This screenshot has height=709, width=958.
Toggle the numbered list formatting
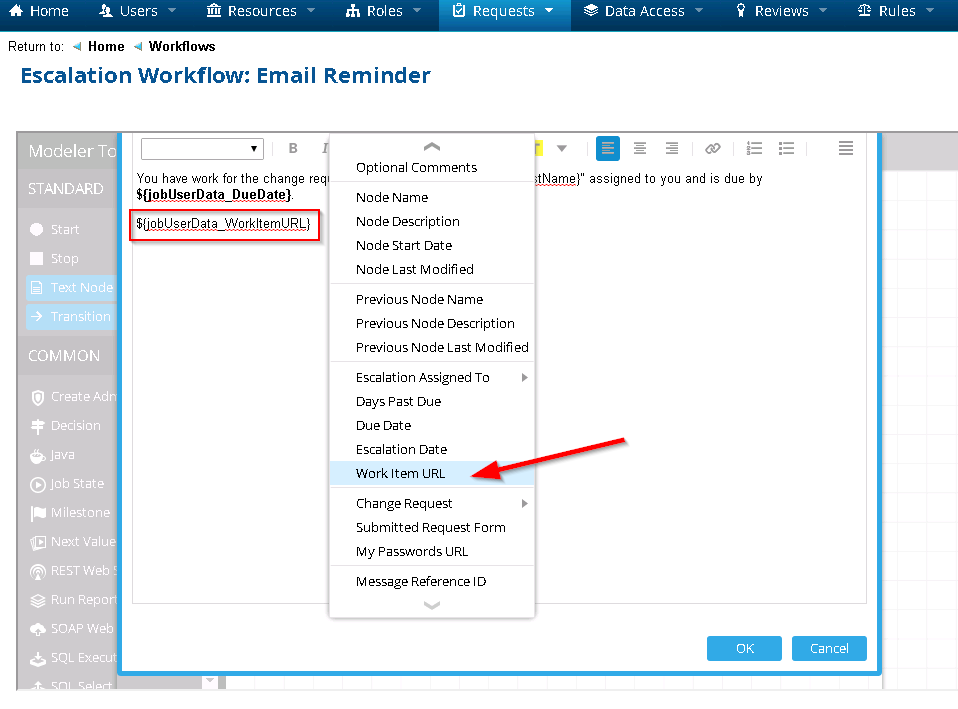pyautogui.click(x=754, y=148)
